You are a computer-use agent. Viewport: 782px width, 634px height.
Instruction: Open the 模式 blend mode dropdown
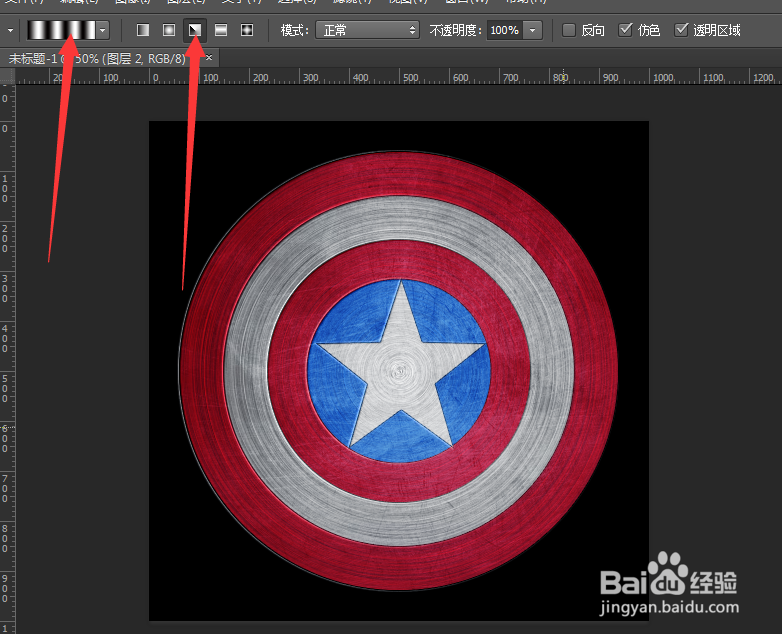(367, 30)
